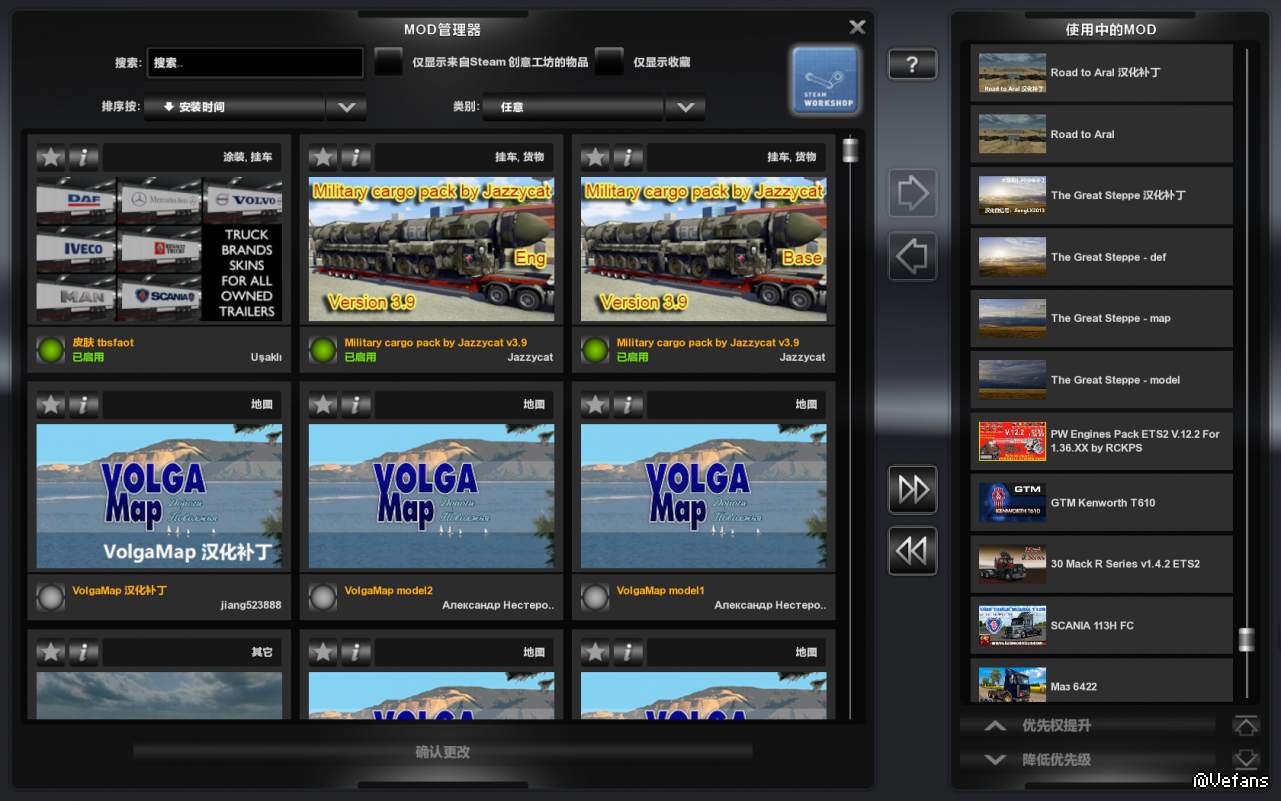
Task: Show info for the VolgaMap model2 mod
Action: [x=355, y=404]
